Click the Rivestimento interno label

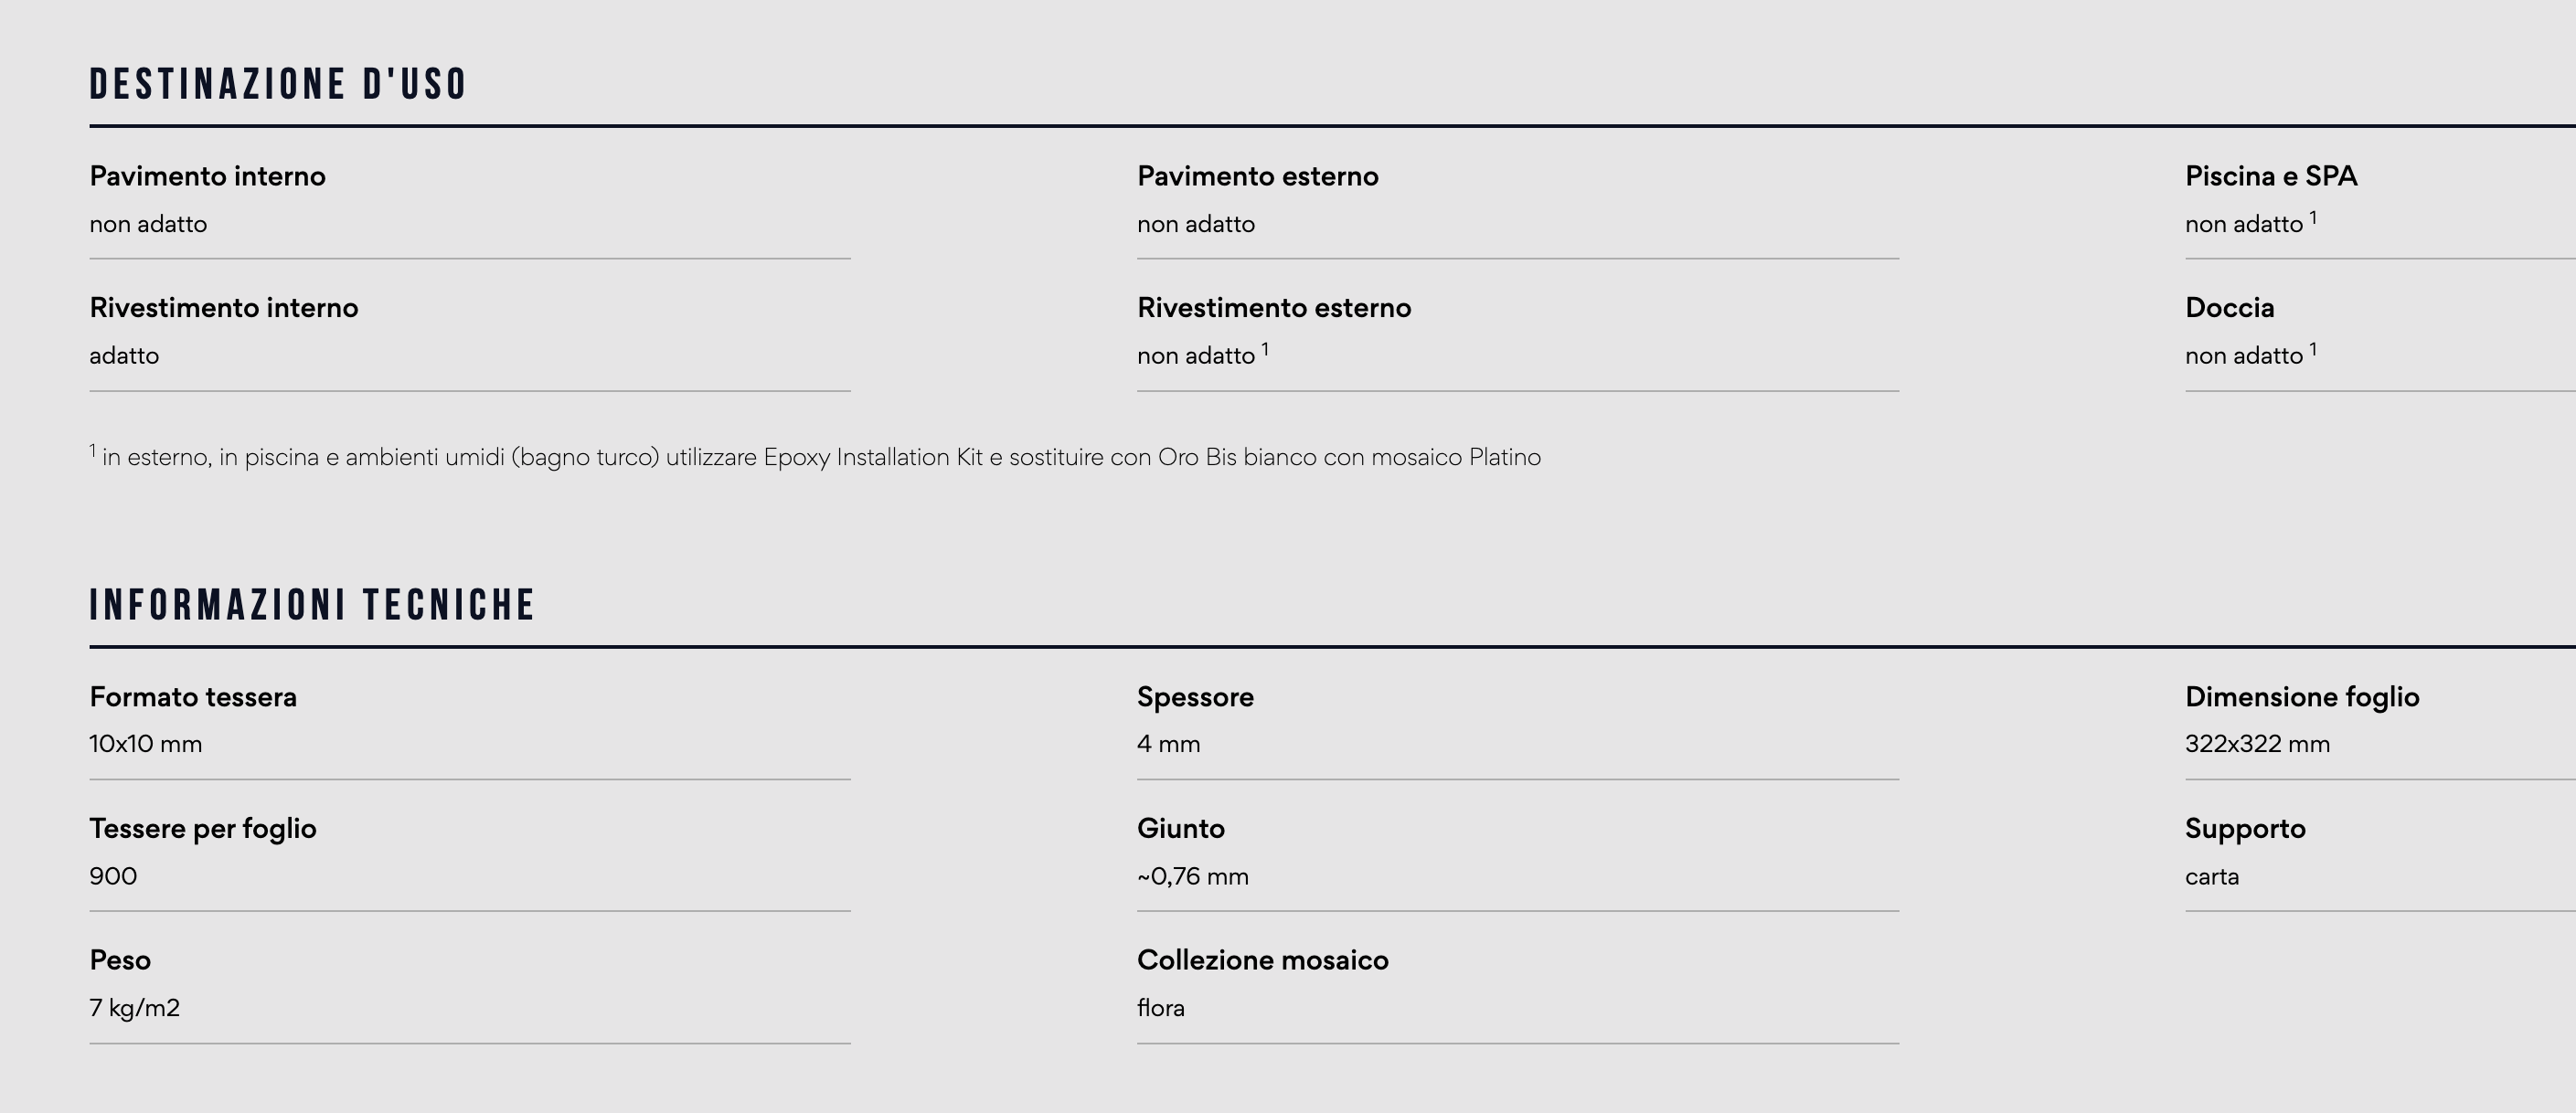(x=223, y=308)
